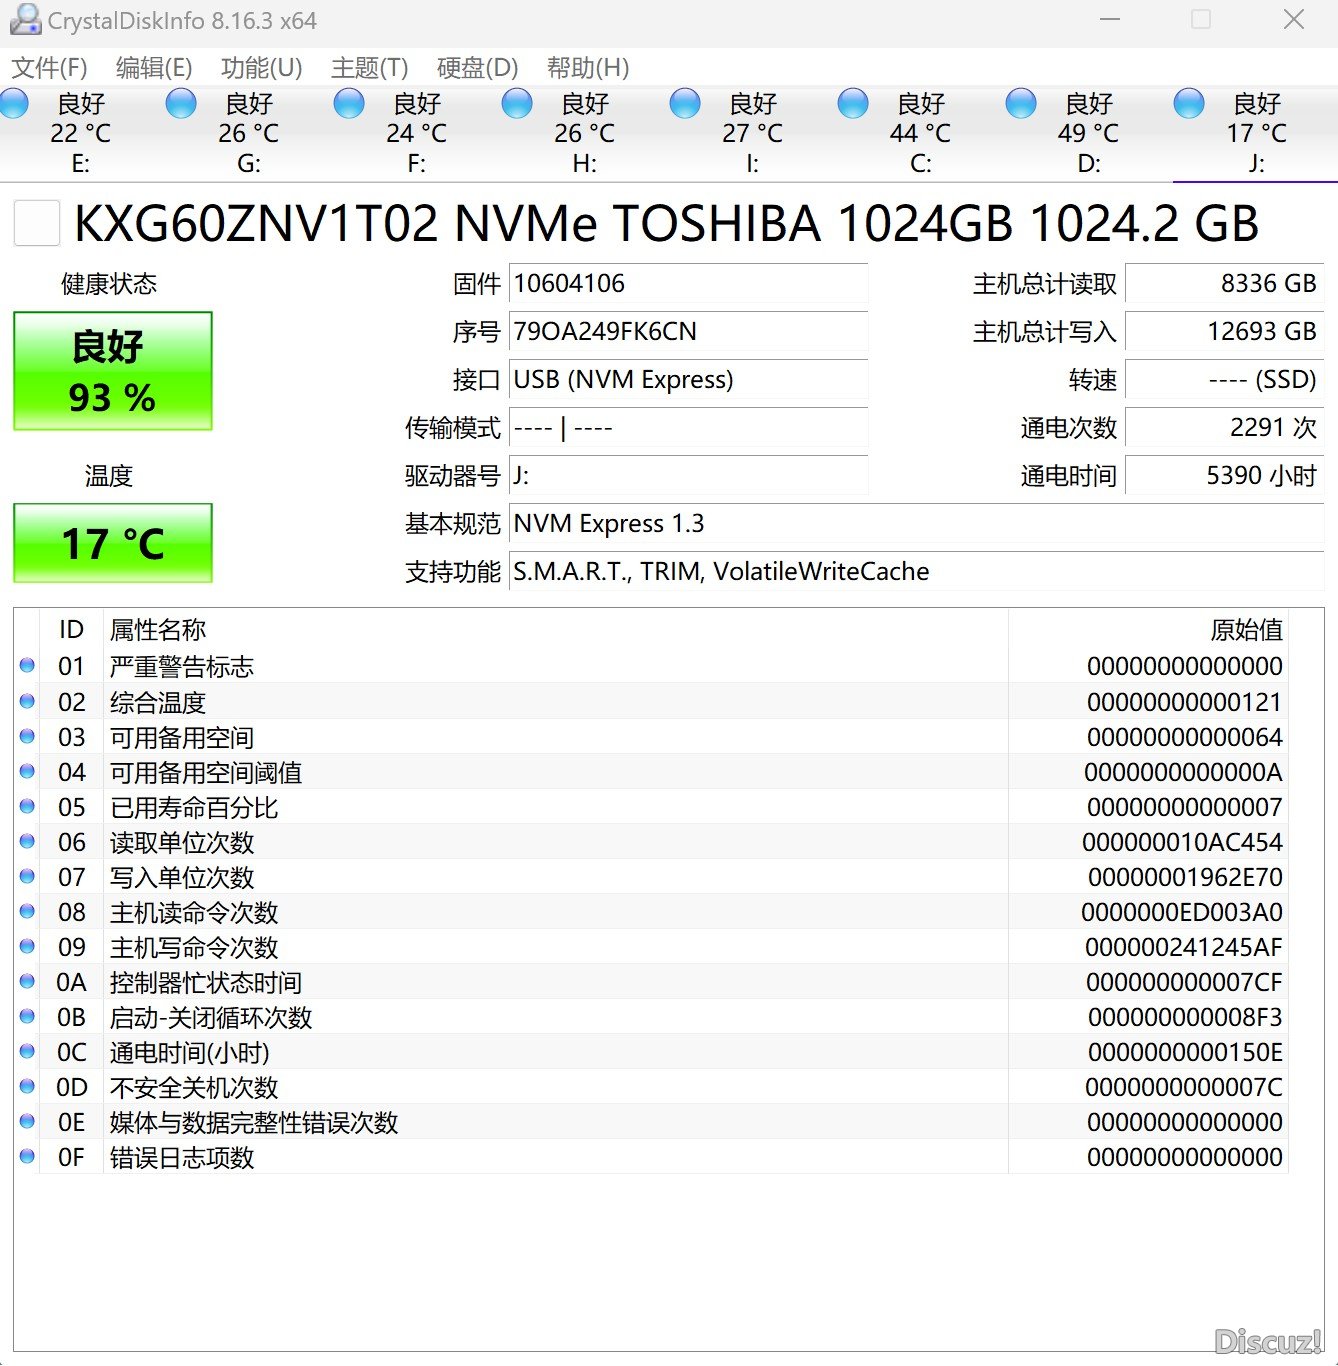The width and height of the screenshot is (1338, 1366).
Task: Click the serial number field 79OA249FK6CN
Action: click(x=688, y=332)
